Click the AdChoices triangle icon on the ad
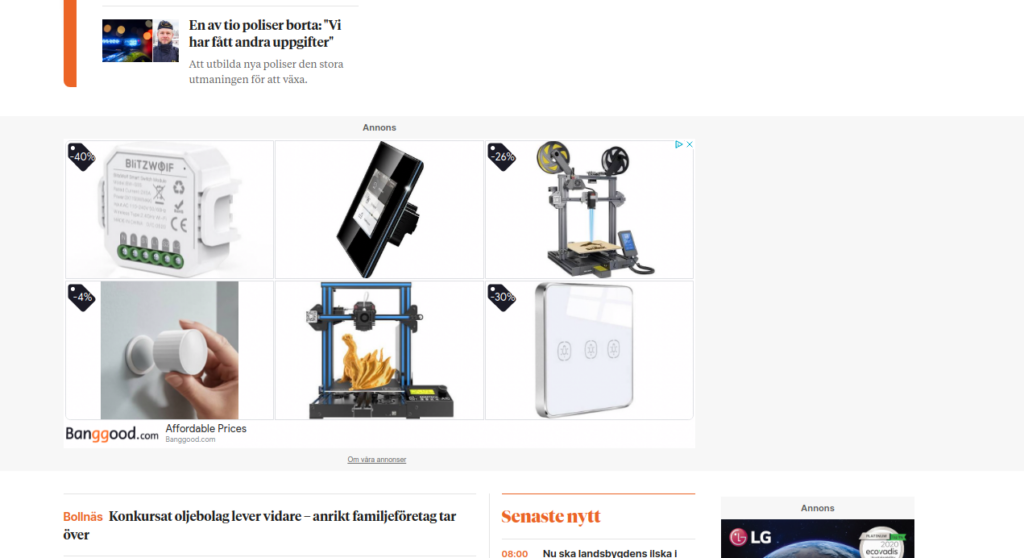This screenshot has height=558, width=1024. coord(679,144)
